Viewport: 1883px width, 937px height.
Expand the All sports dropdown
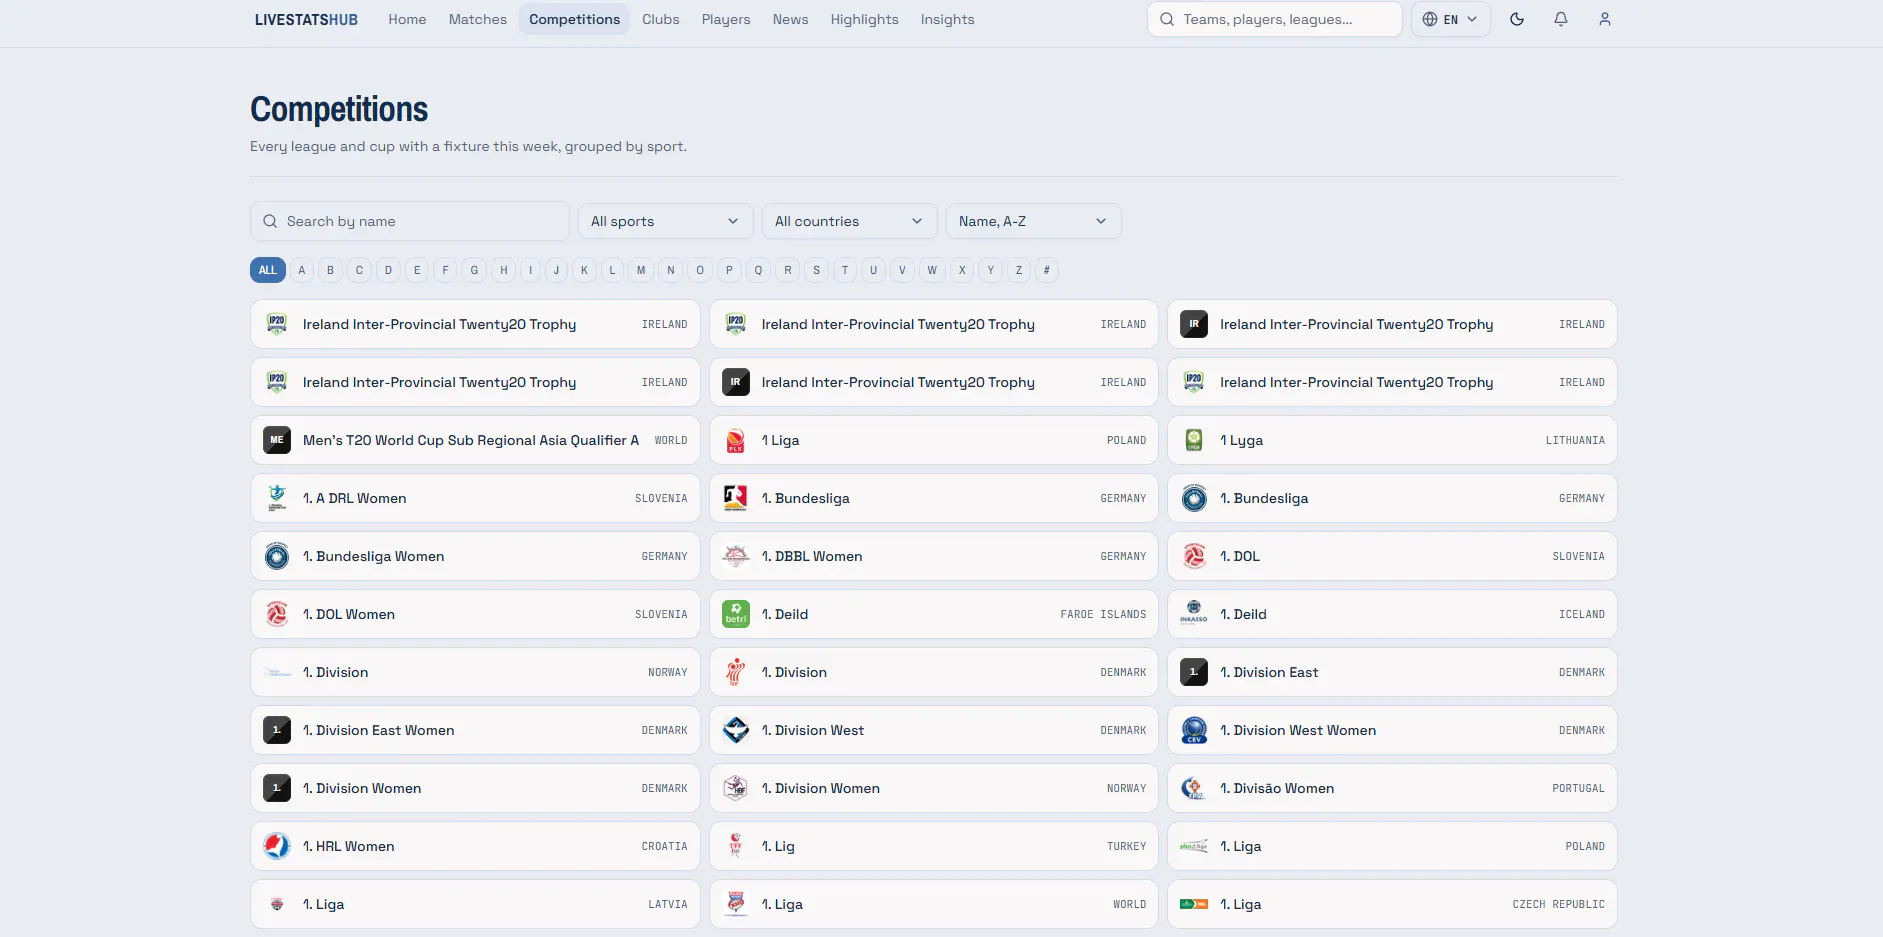(x=665, y=221)
